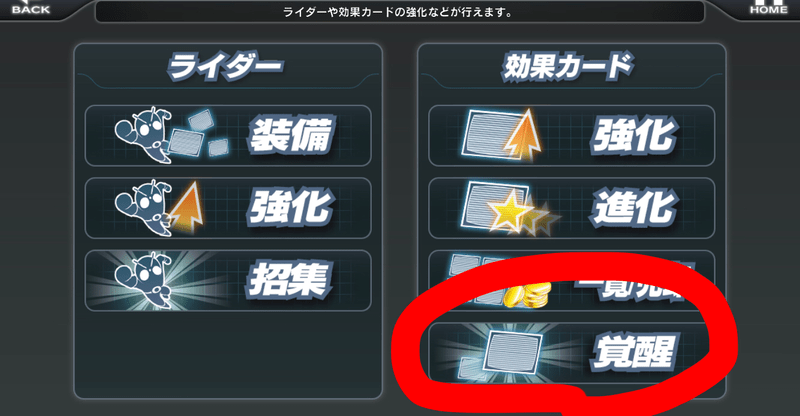Click the ライダー panel header
This screenshot has height=416, width=800.
[x=226, y=67]
